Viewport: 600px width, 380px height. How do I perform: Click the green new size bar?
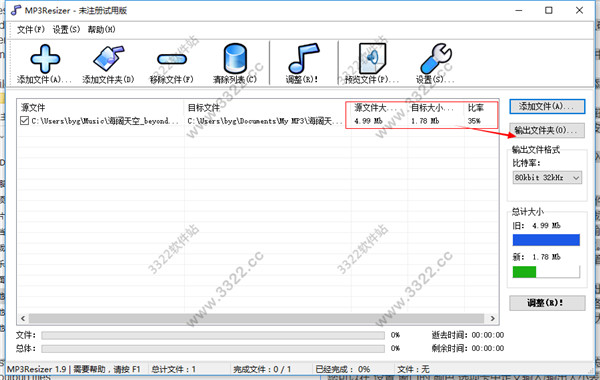tap(525, 272)
